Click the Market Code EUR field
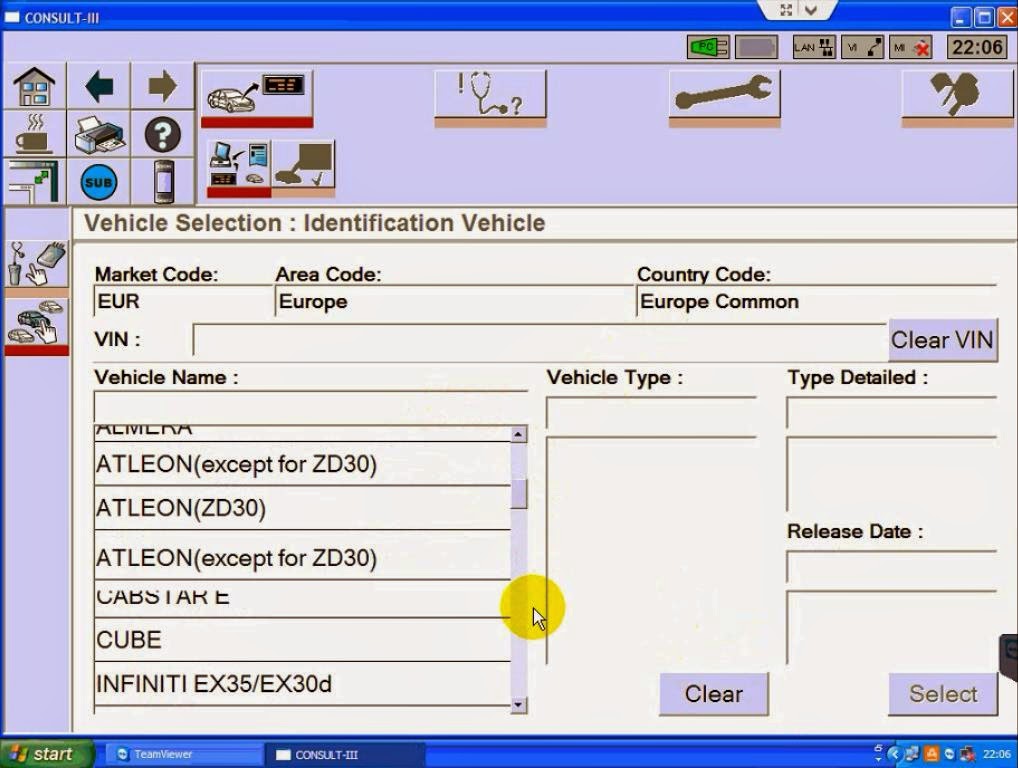 coord(184,302)
